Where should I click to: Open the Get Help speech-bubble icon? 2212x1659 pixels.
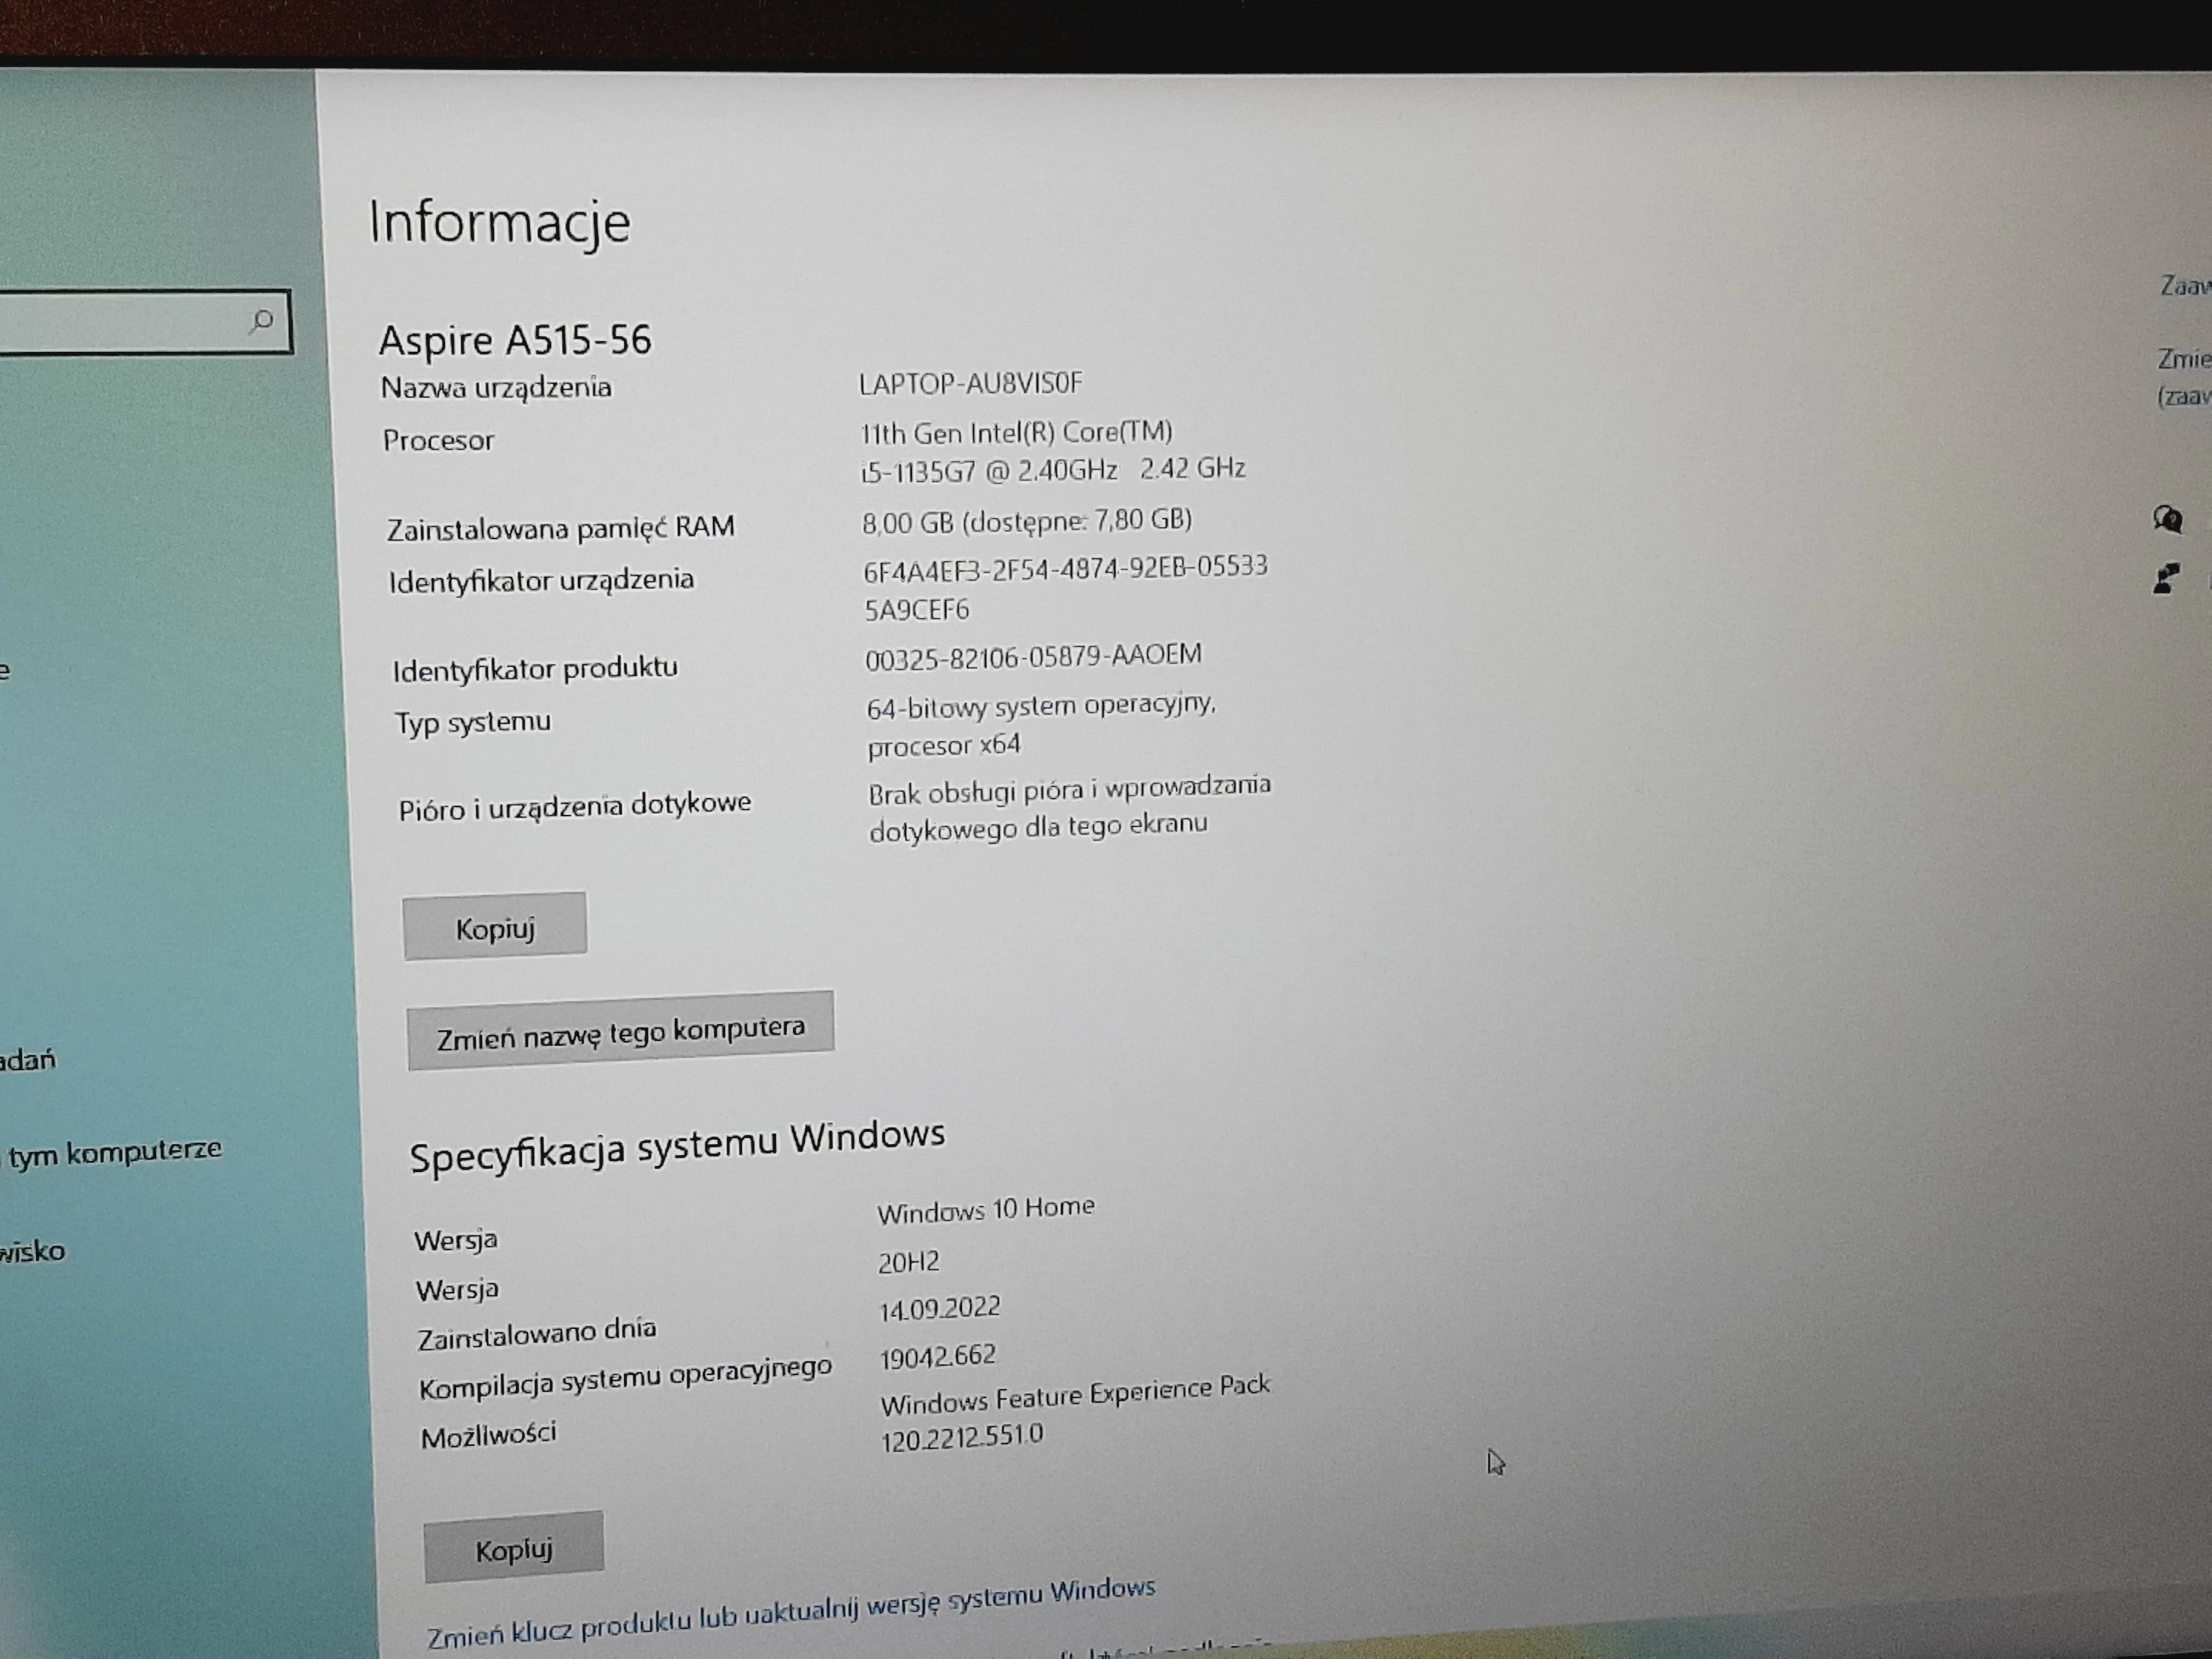[x=2168, y=519]
